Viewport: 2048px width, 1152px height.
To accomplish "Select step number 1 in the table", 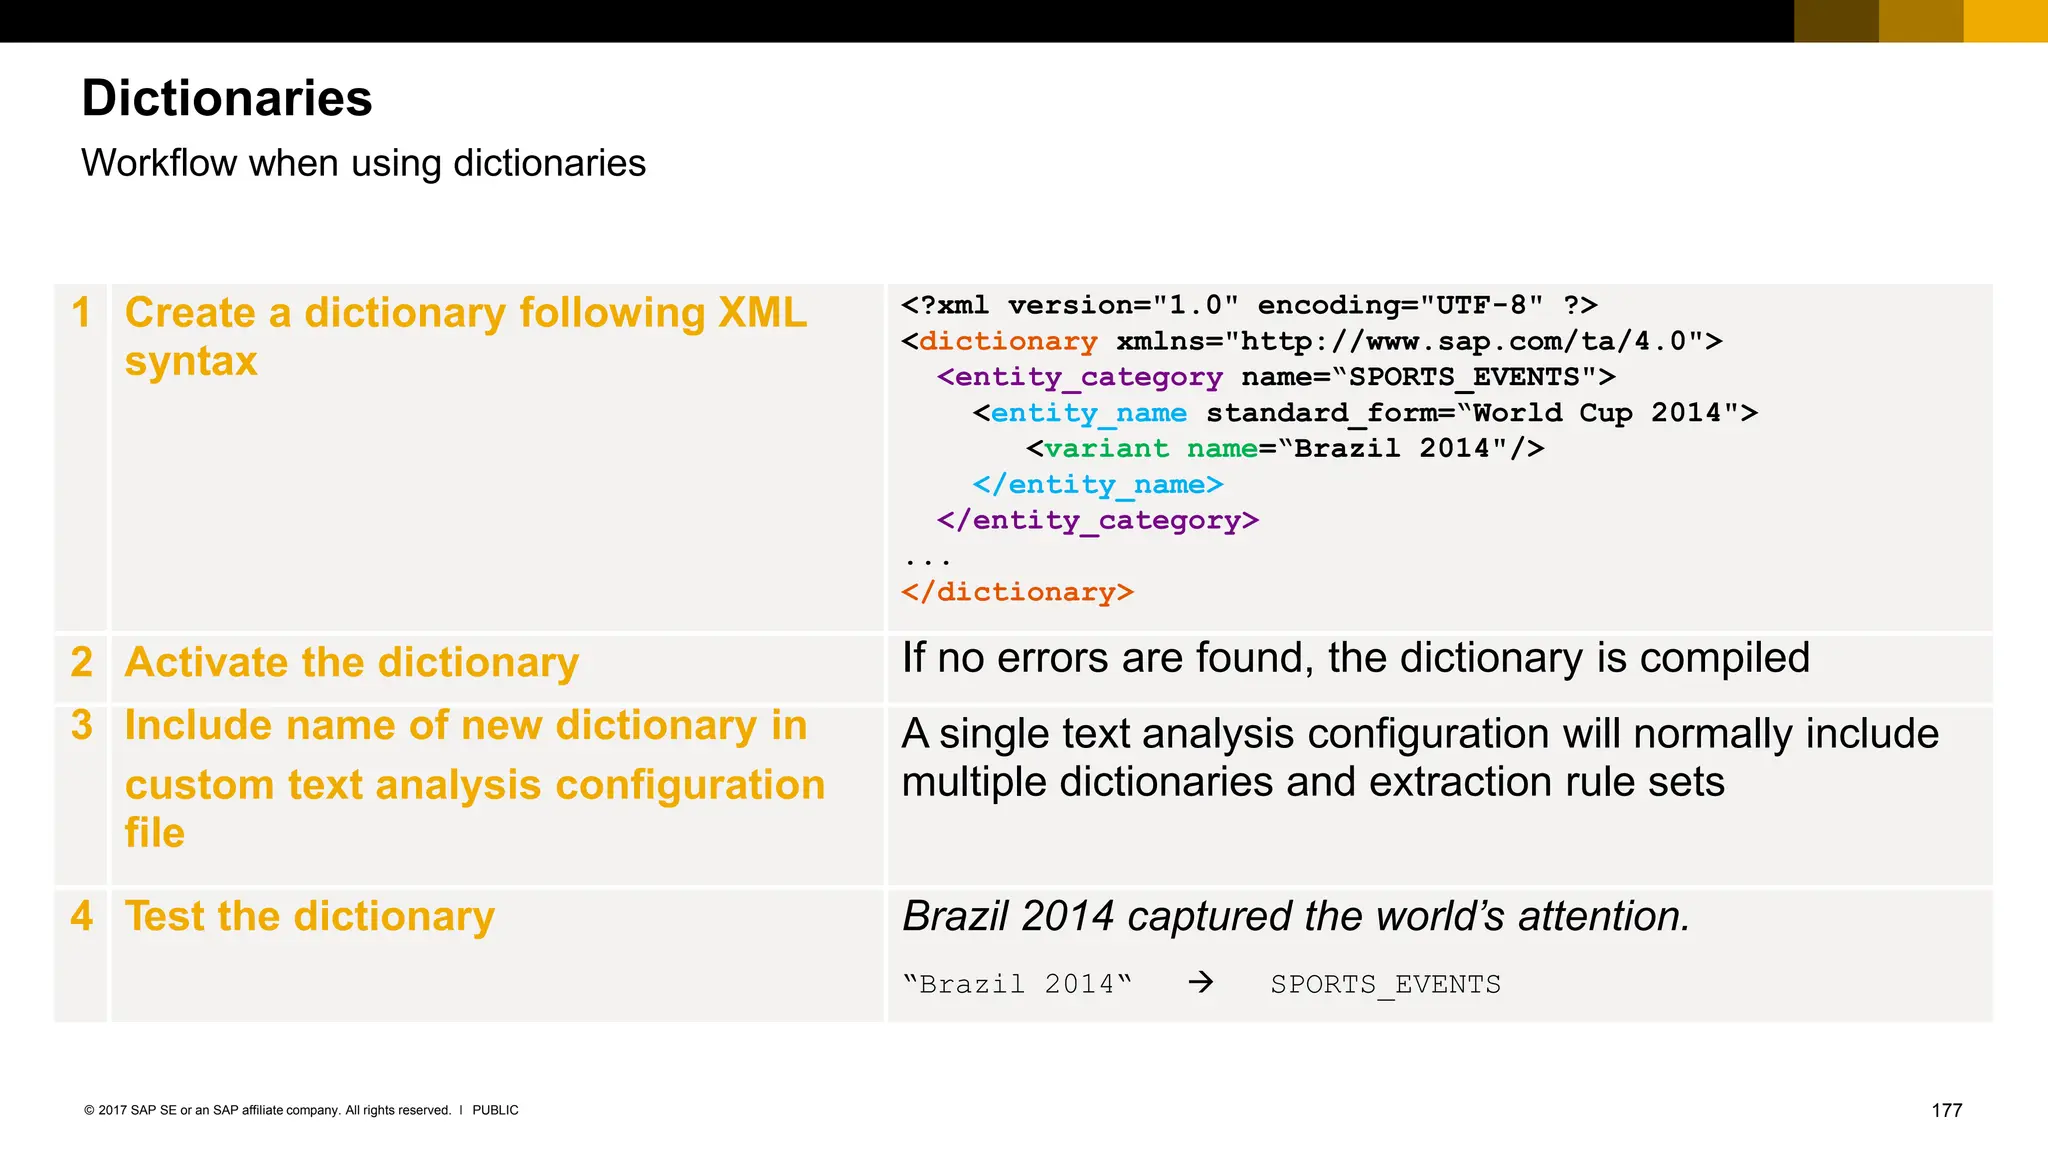I will point(82,313).
